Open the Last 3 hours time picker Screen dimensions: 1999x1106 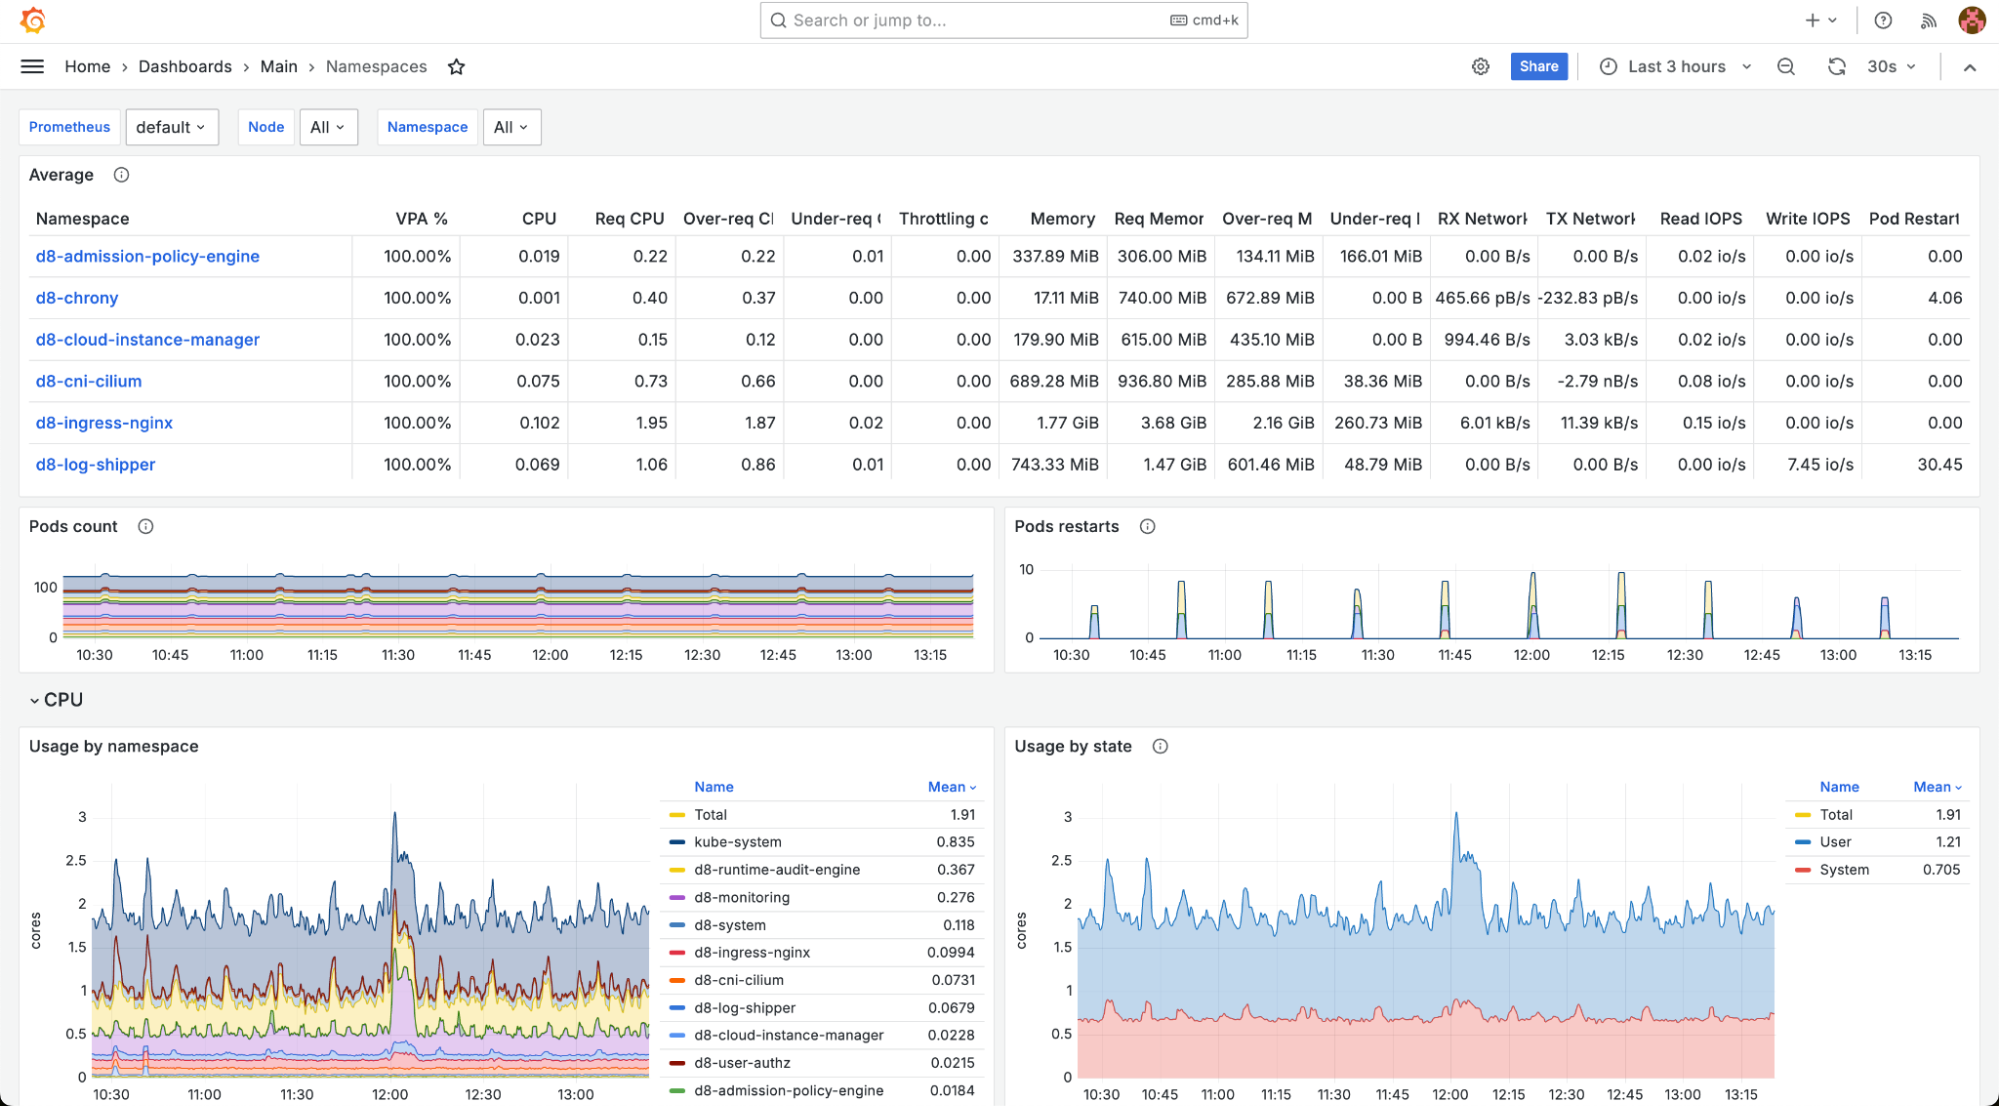(x=1676, y=67)
